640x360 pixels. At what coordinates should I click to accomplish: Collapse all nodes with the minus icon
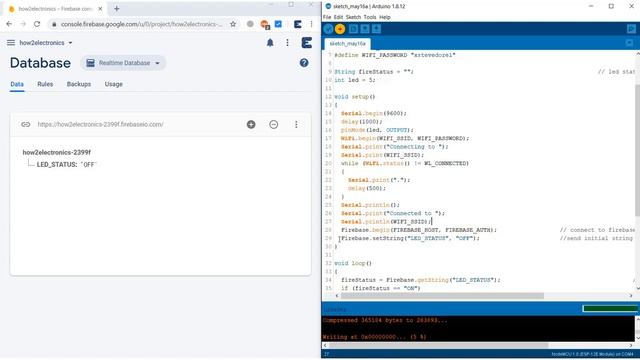tap(273, 124)
